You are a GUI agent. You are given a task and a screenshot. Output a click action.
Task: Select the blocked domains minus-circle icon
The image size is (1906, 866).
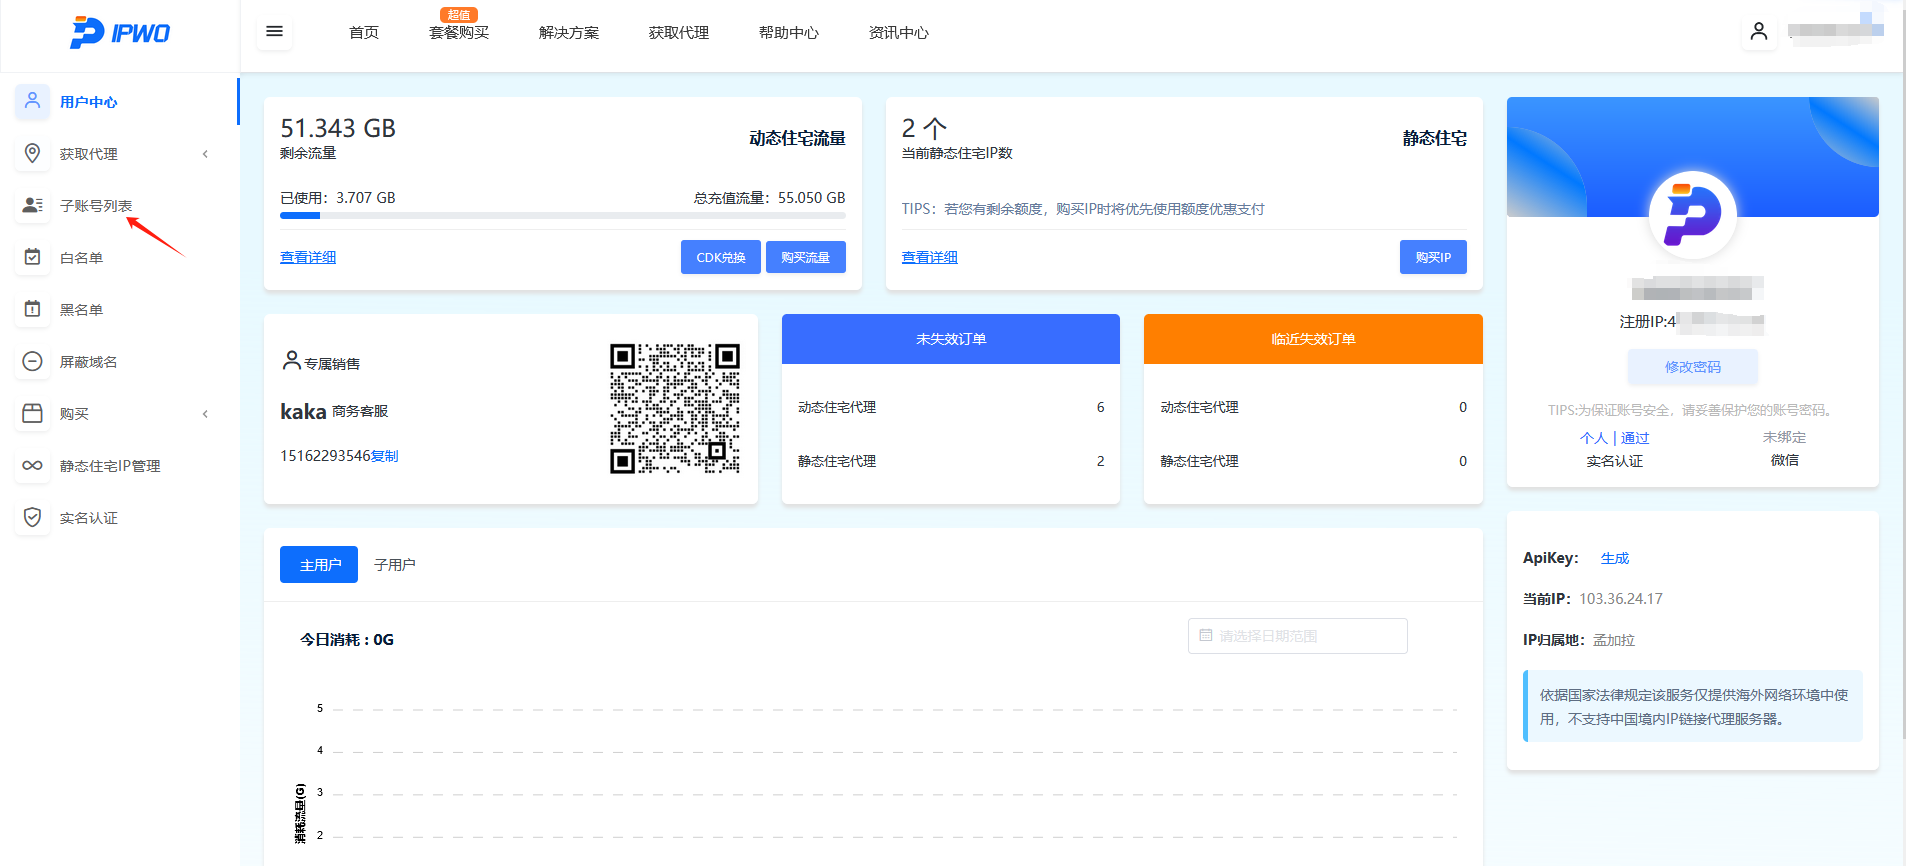click(33, 361)
